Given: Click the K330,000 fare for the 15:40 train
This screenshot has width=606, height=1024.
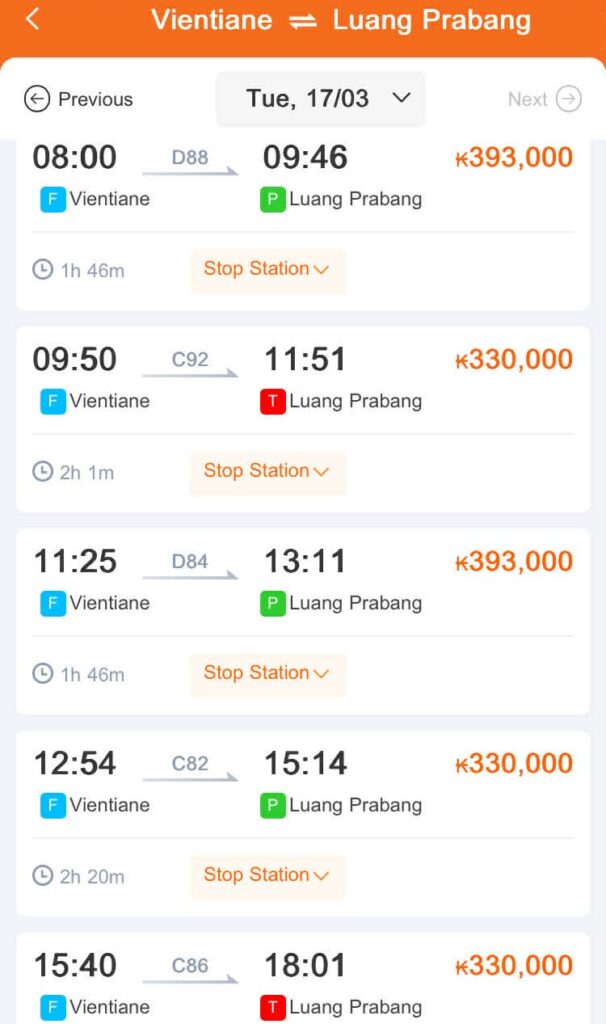Looking at the screenshot, I should pyautogui.click(x=512, y=966).
